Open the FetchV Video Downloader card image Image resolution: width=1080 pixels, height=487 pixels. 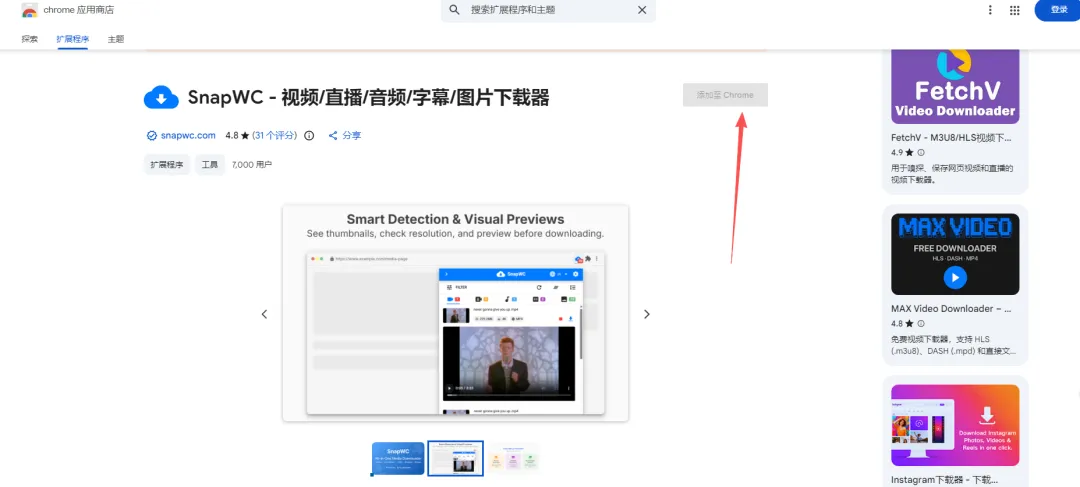pos(955,86)
